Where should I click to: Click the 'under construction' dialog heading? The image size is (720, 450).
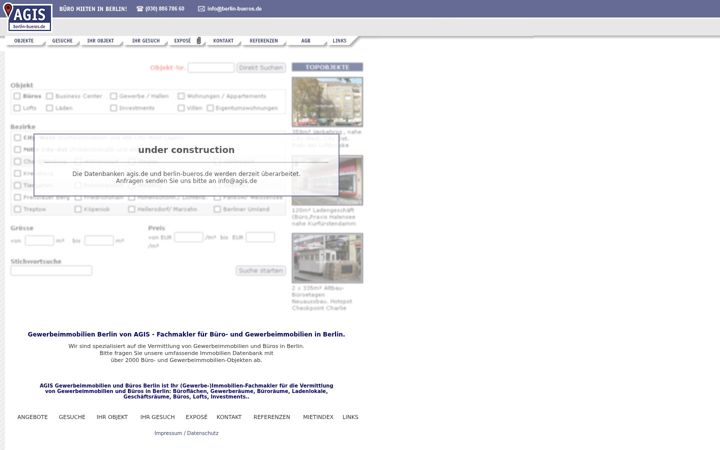click(x=186, y=150)
